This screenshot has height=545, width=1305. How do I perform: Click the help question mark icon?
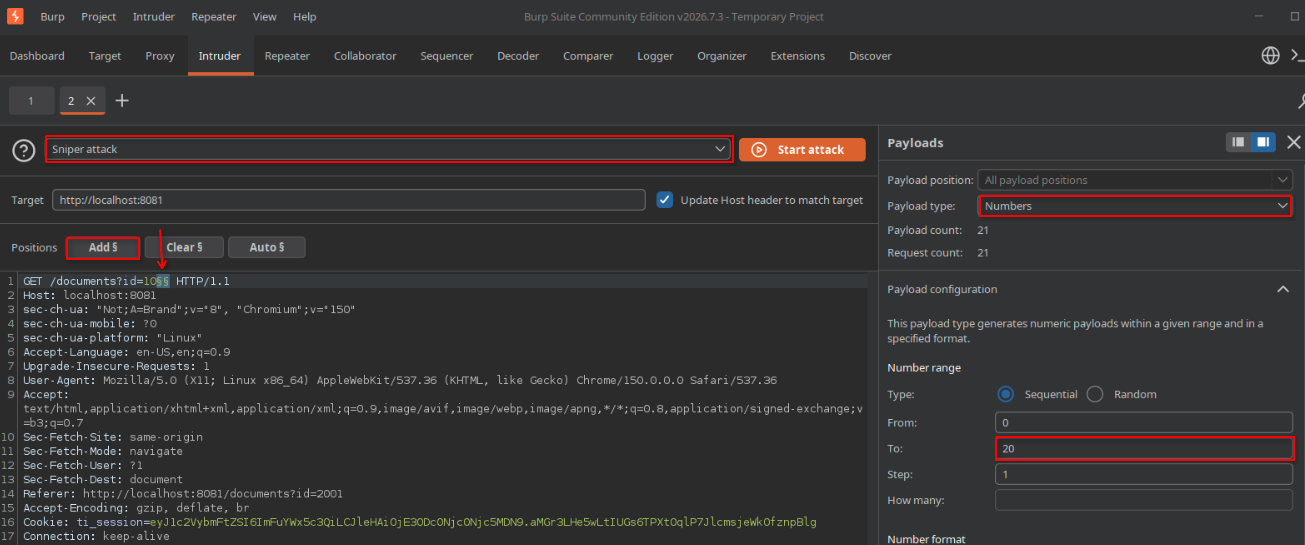[23, 150]
